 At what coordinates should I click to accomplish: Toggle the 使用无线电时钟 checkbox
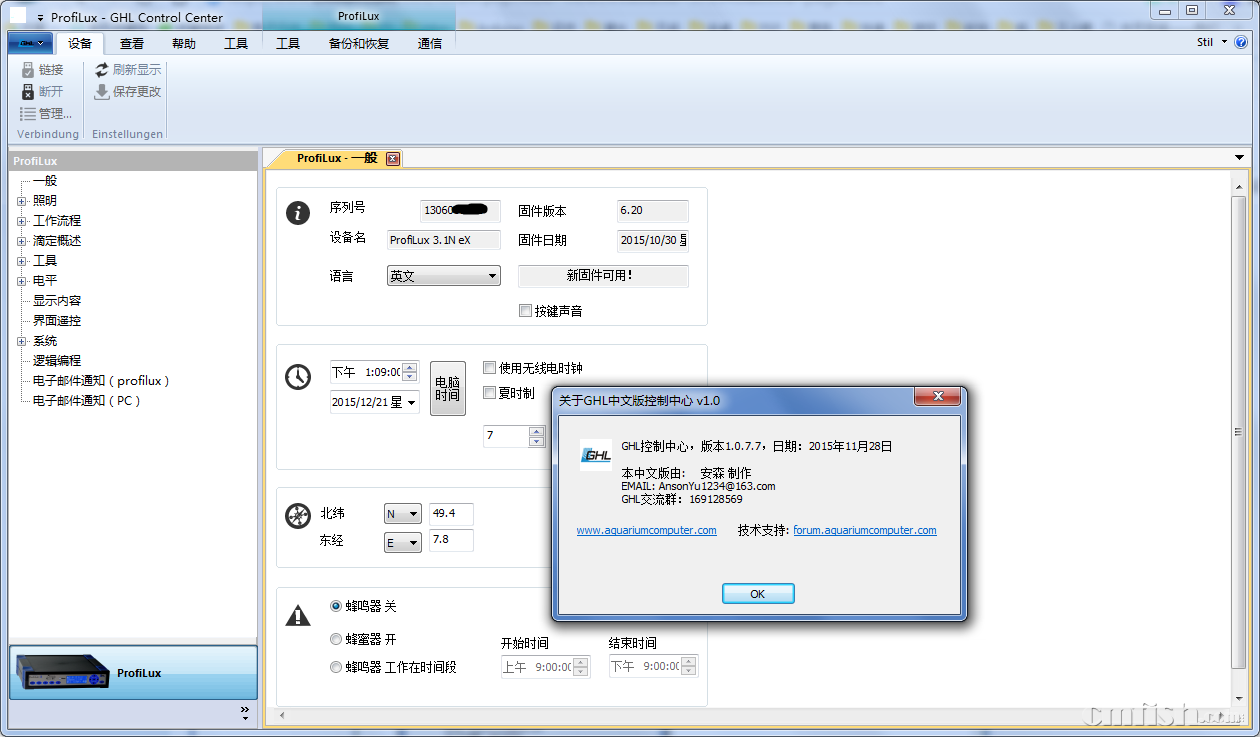490,368
